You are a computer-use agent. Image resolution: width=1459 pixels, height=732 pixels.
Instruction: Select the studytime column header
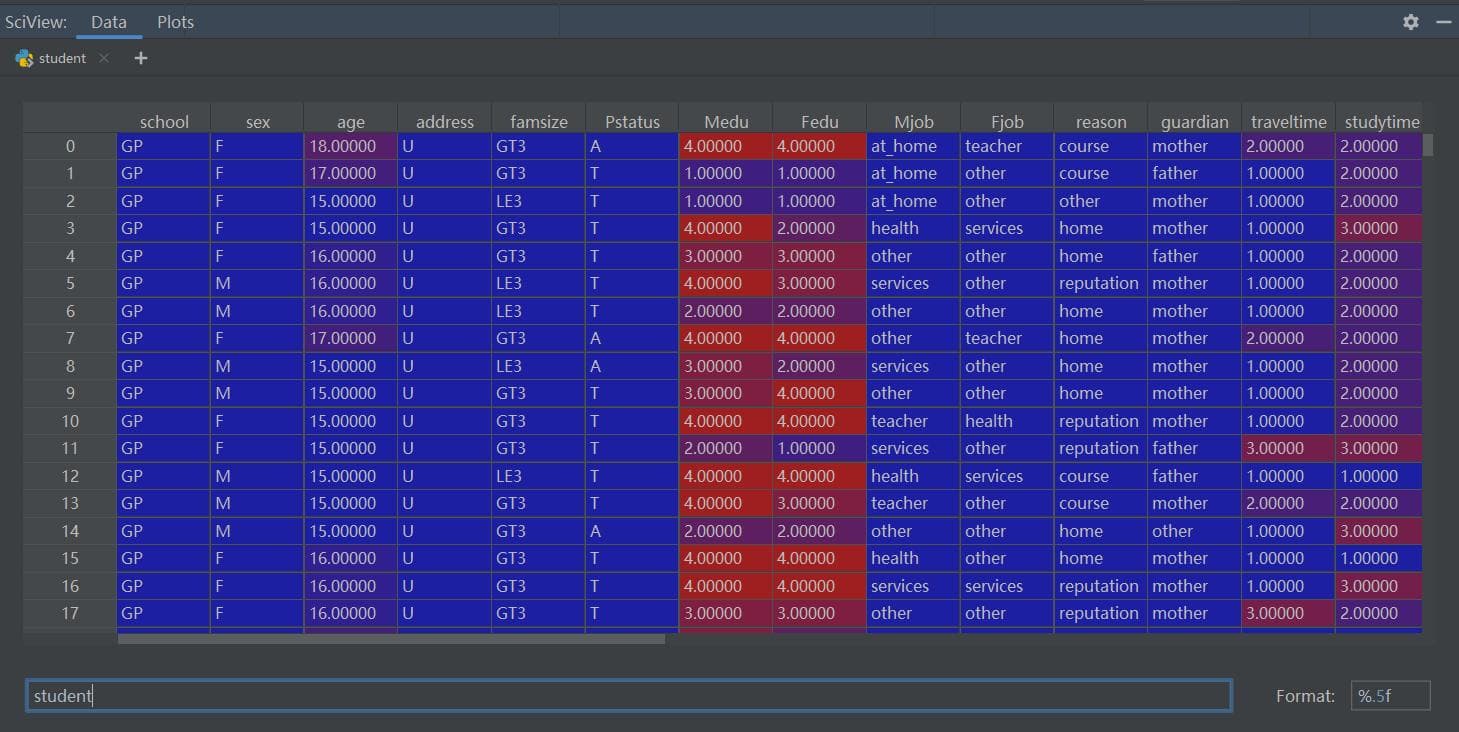[x=1381, y=122]
